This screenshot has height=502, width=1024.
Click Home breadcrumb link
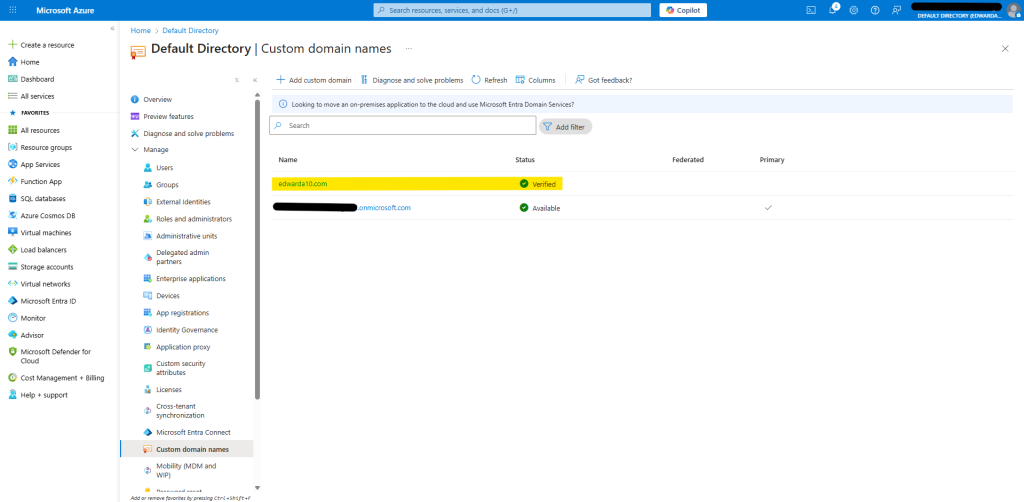pos(140,31)
